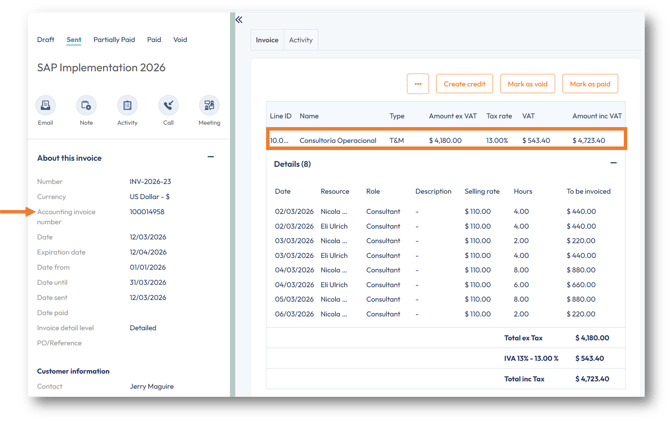Click the Customer information heading
The height and width of the screenshot is (422, 670).
pyautogui.click(x=73, y=371)
